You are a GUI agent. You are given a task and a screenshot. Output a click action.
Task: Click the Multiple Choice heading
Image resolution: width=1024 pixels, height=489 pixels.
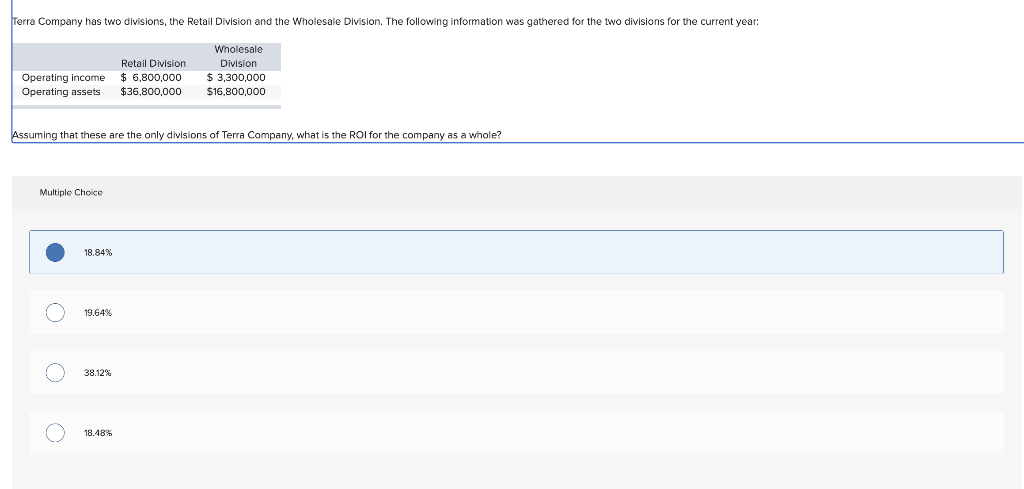[71, 192]
